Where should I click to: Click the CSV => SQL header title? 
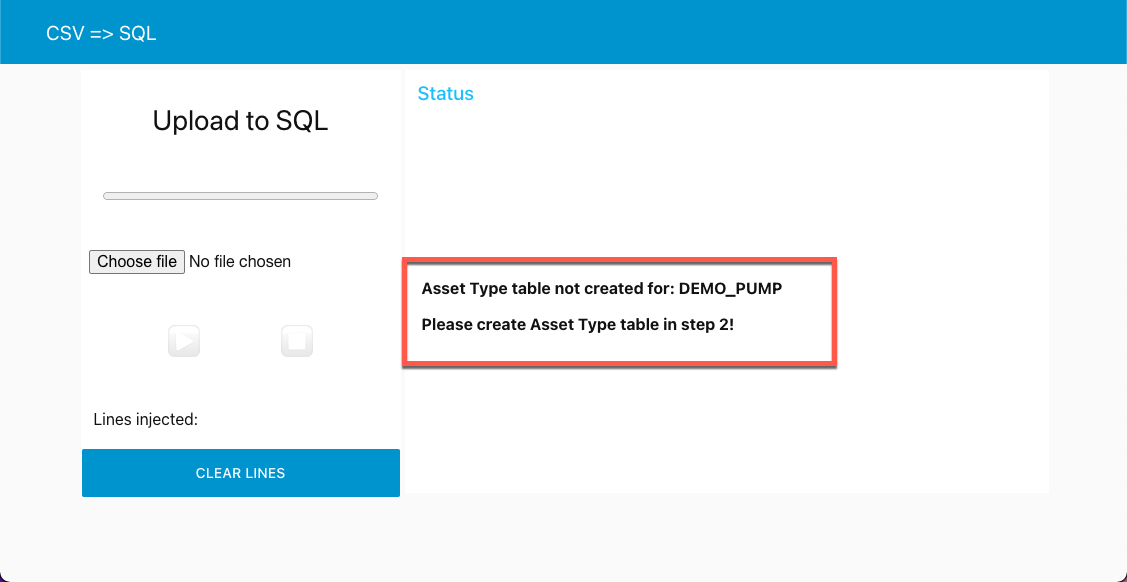tap(101, 33)
